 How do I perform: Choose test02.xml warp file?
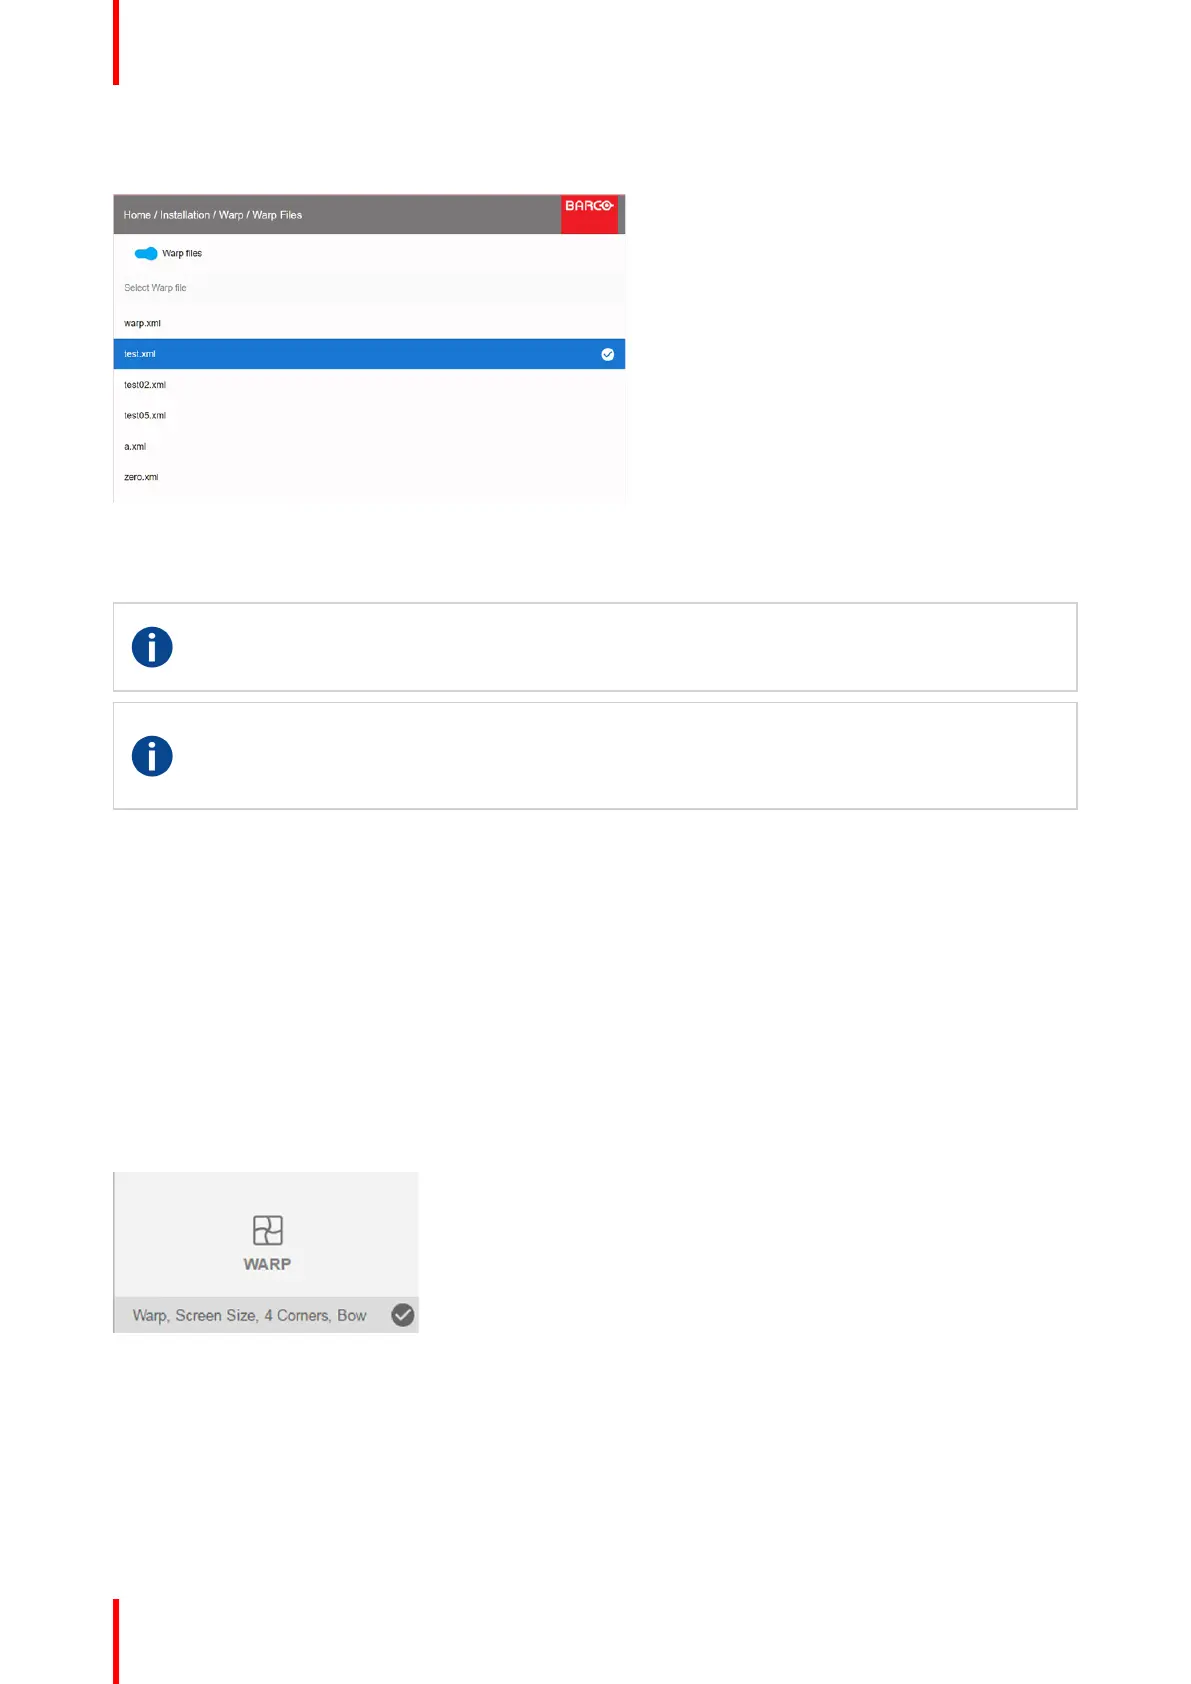[x=369, y=385]
